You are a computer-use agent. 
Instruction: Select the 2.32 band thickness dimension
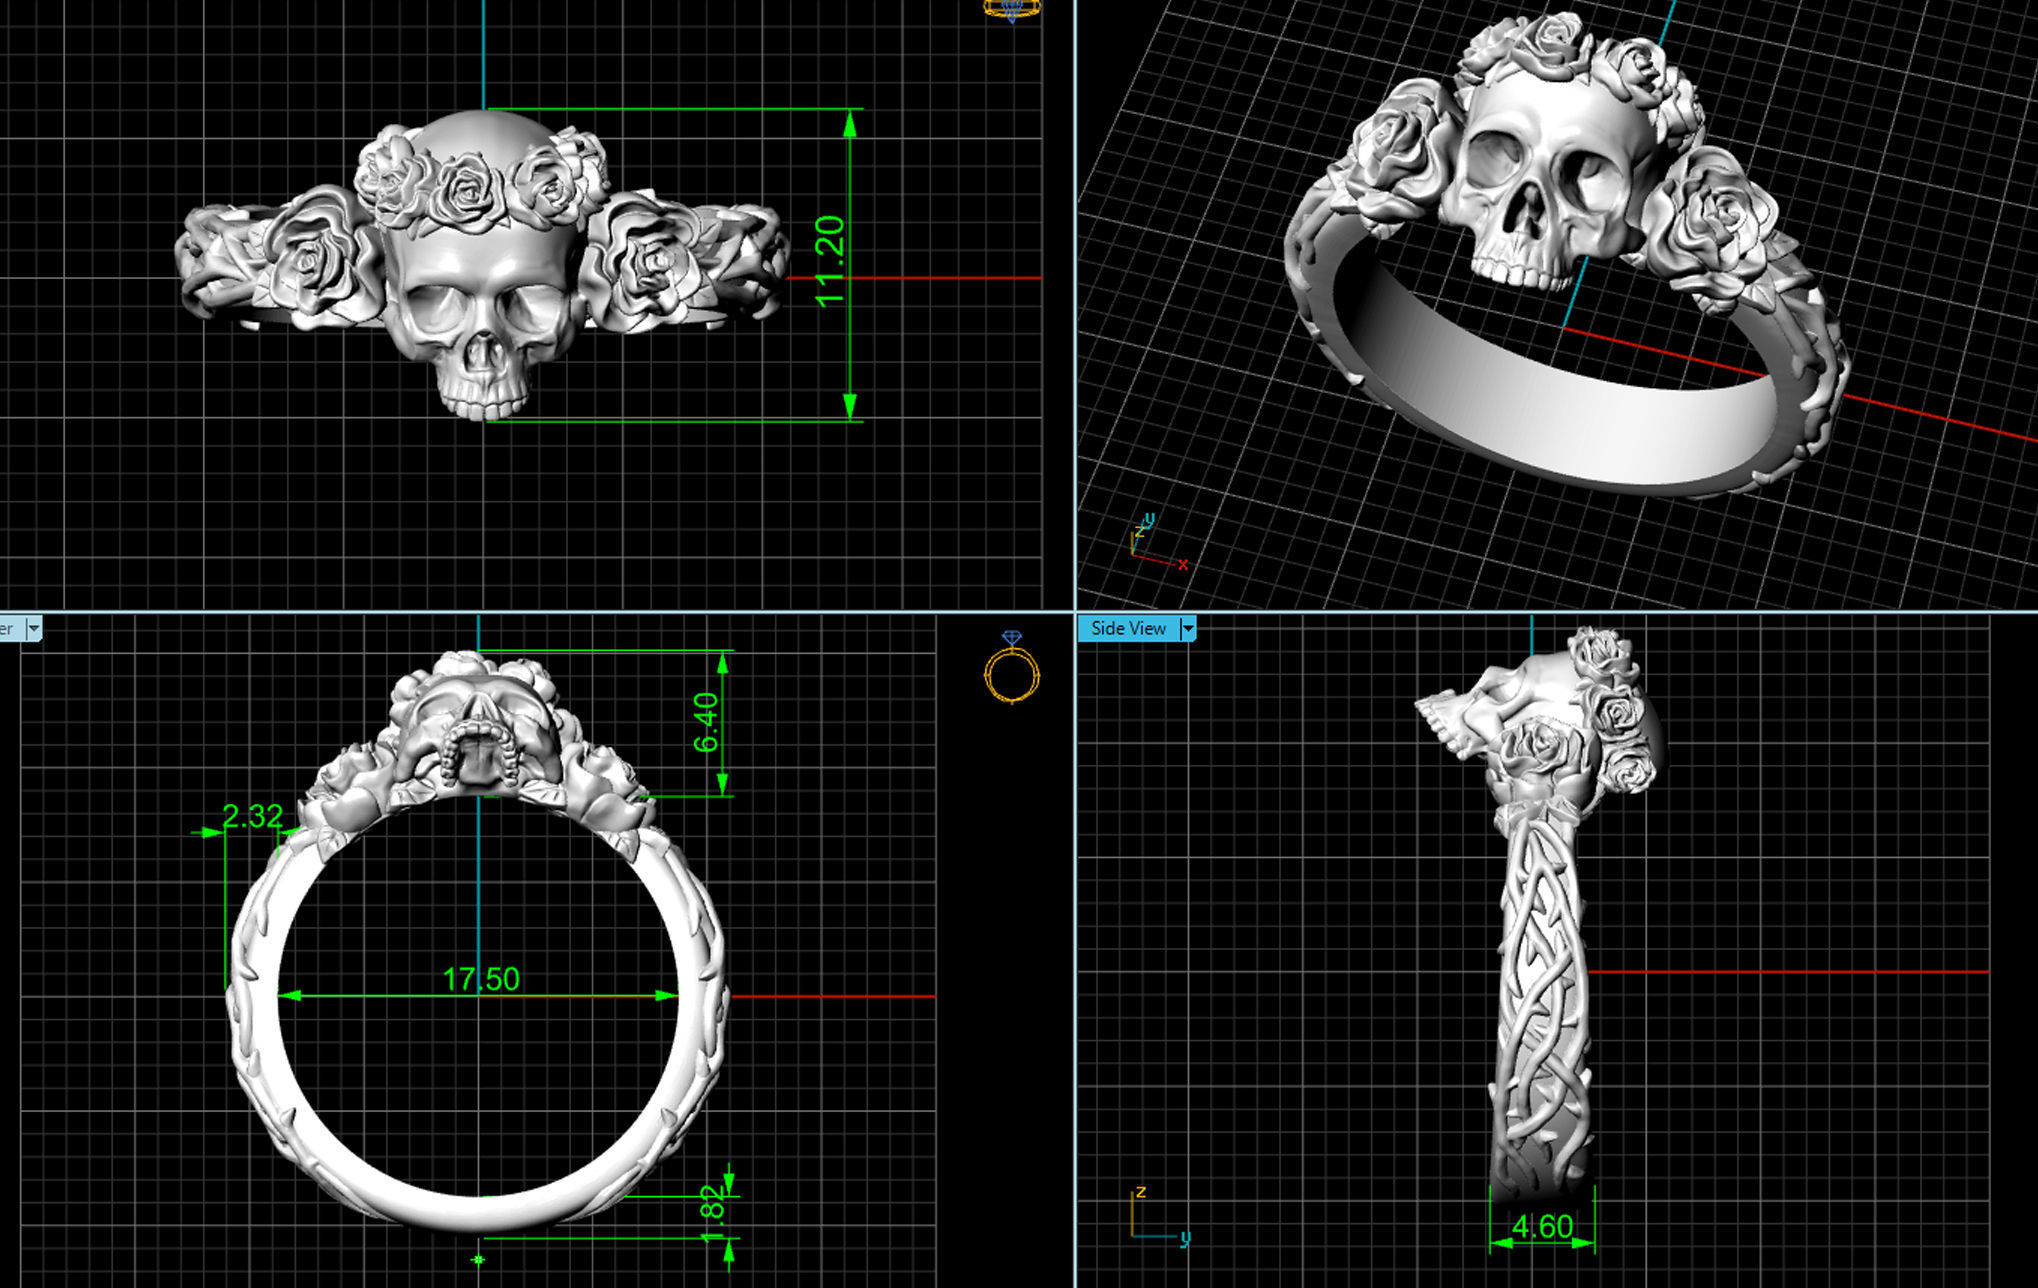(252, 816)
